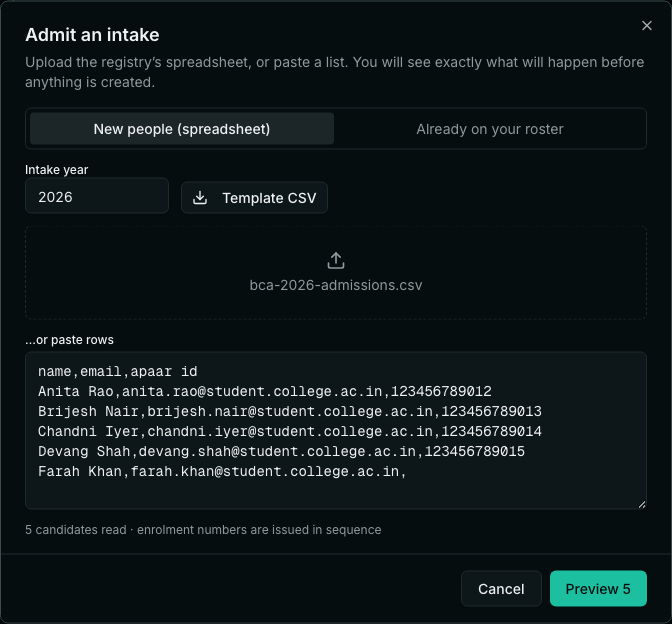Switch to New people (spreadsheet) tab

tap(182, 129)
